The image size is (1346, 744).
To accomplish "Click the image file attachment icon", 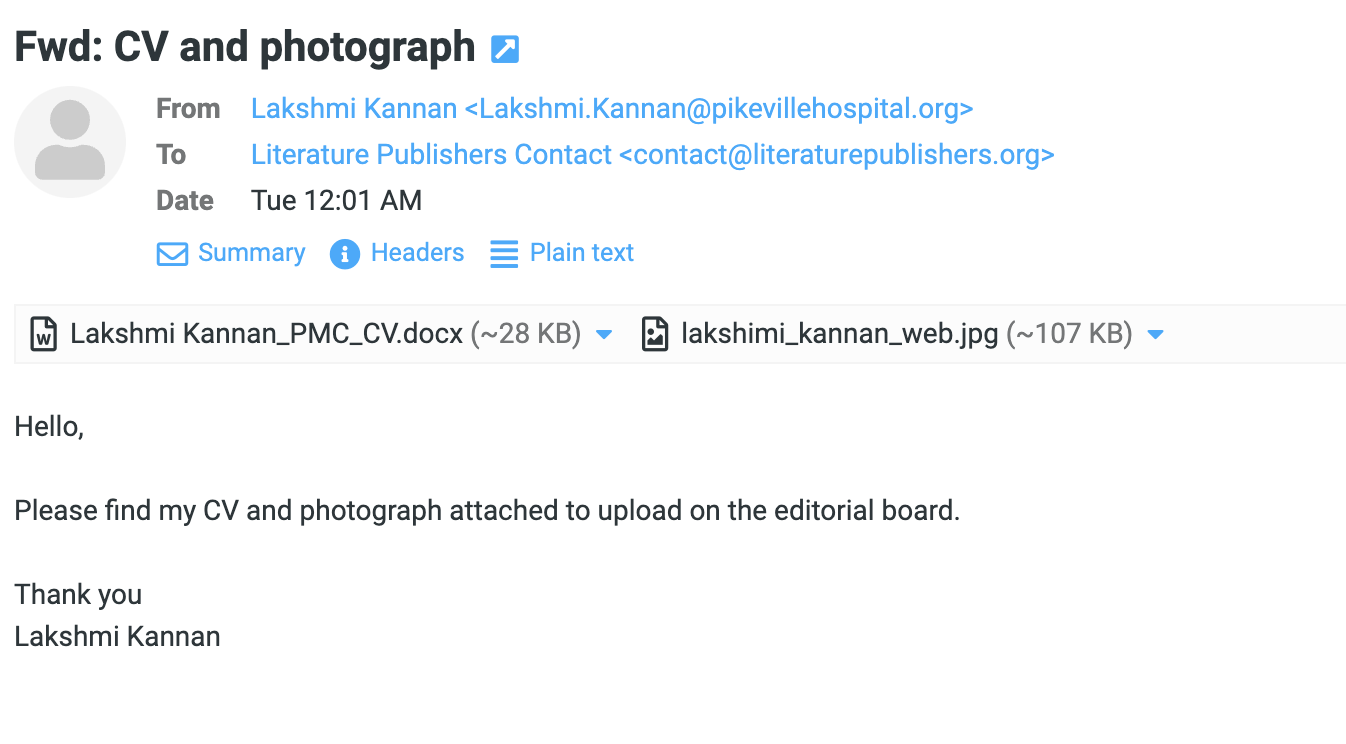I will (654, 334).
